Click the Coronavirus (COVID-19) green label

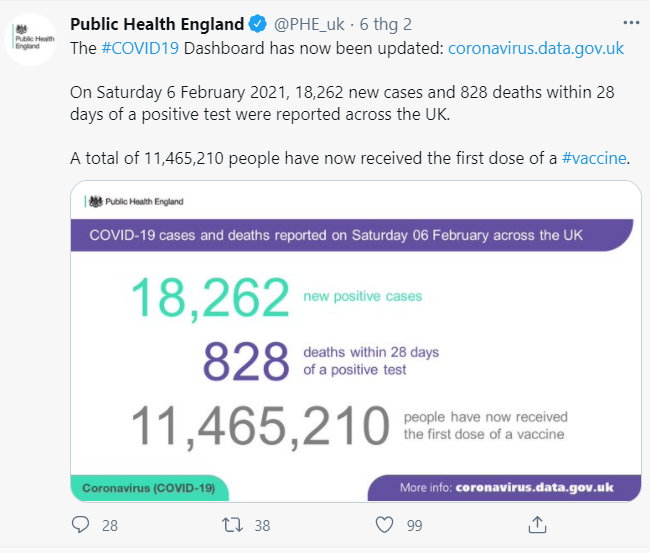(x=150, y=488)
